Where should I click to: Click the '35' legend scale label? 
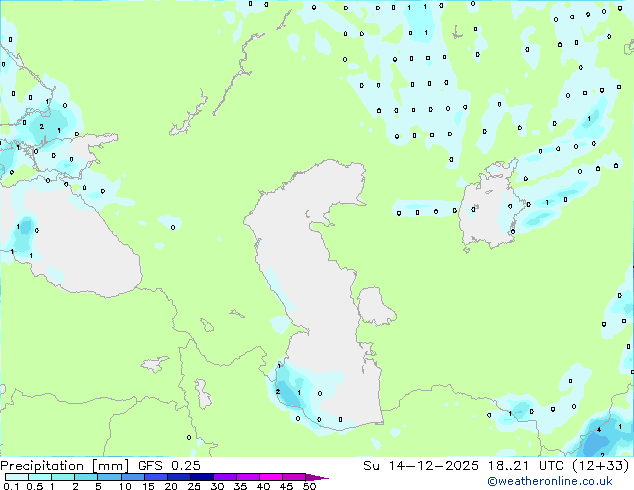pyautogui.click(x=240, y=486)
